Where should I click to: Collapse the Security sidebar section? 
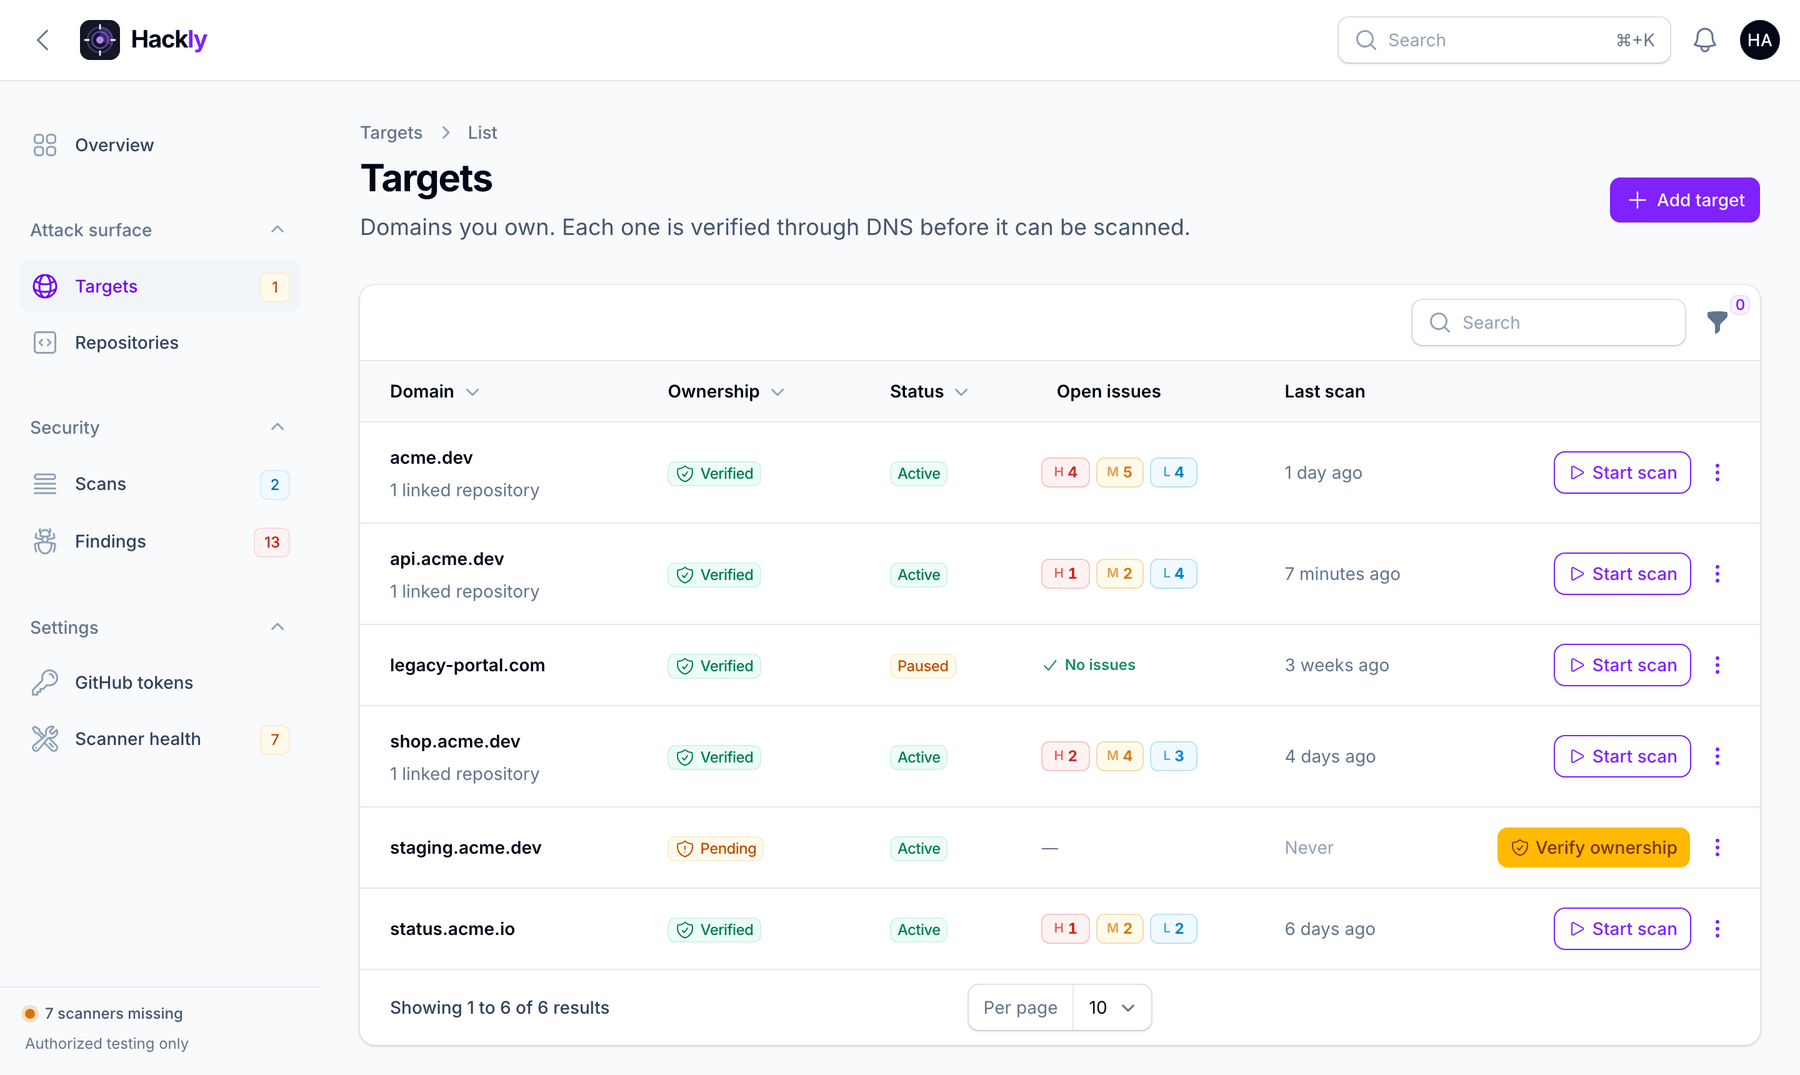pyautogui.click(x=277, y=427)
